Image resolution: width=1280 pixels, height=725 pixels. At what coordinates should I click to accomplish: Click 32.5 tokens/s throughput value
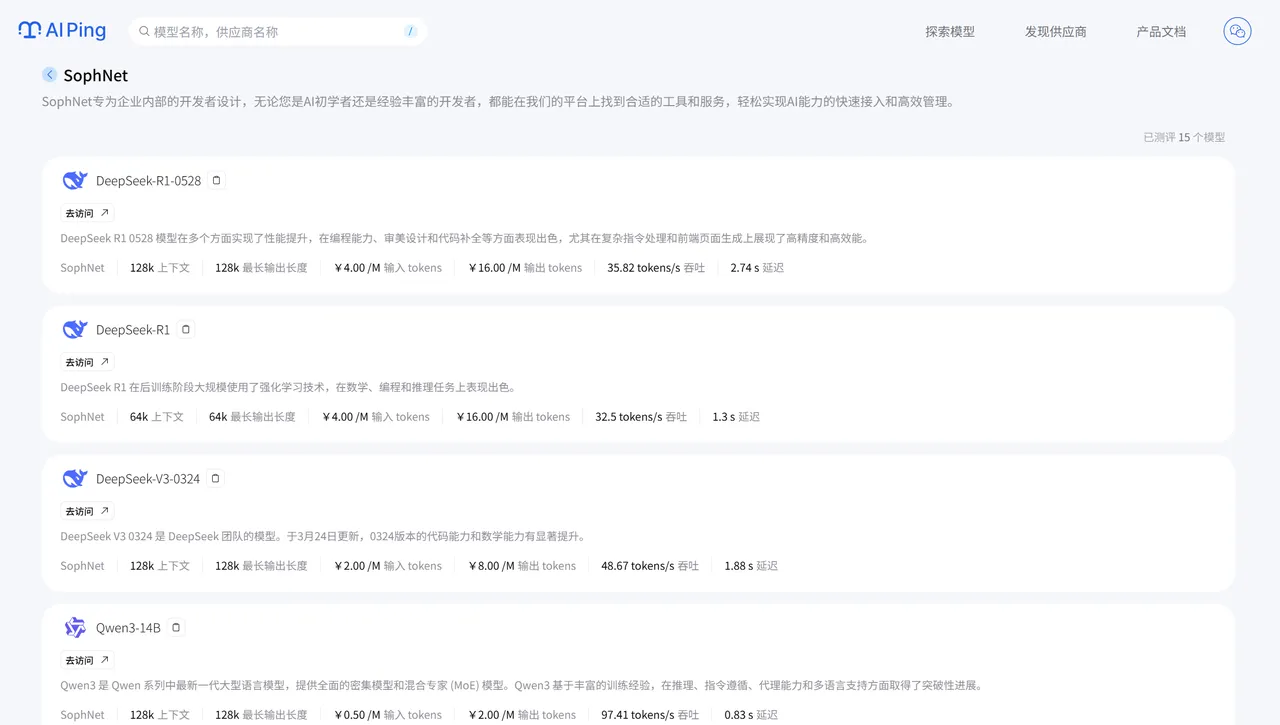pyautogui.click(x=641, y=417)
